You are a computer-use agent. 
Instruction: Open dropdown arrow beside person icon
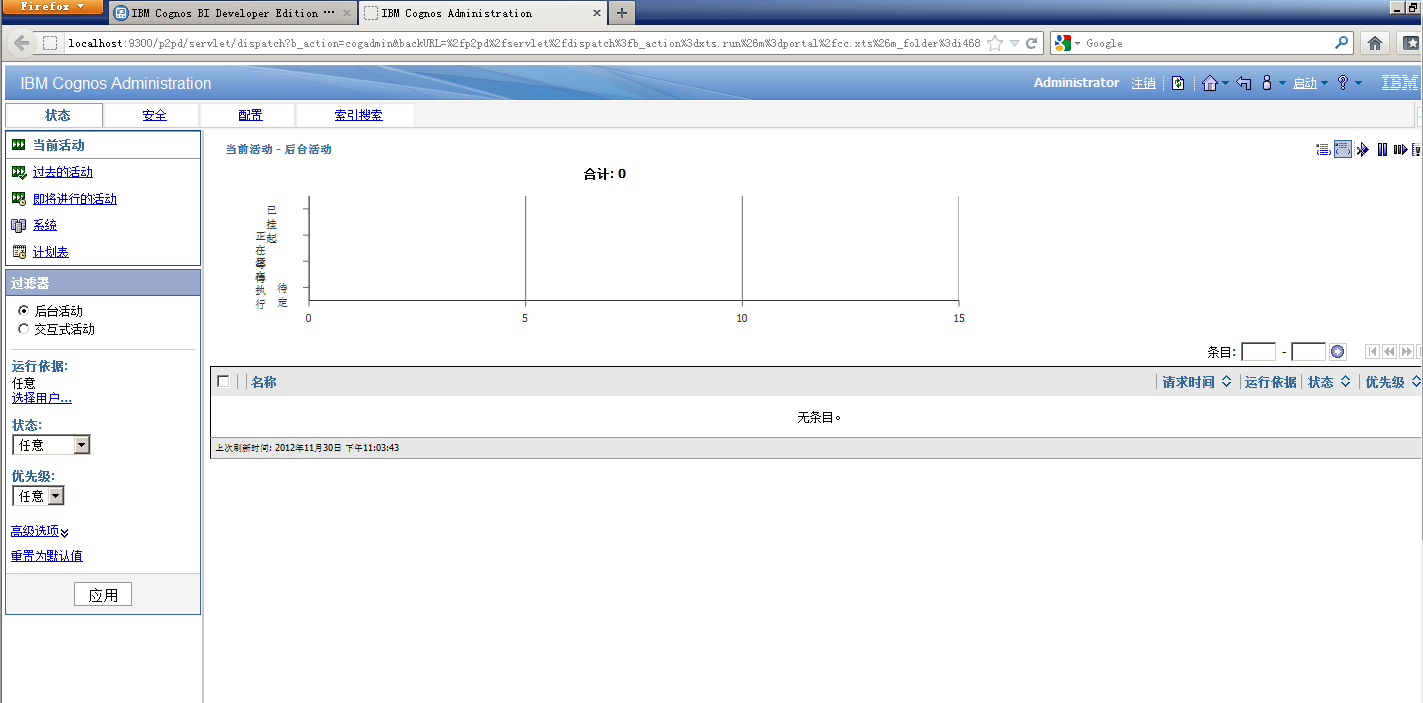(1281, 84)
